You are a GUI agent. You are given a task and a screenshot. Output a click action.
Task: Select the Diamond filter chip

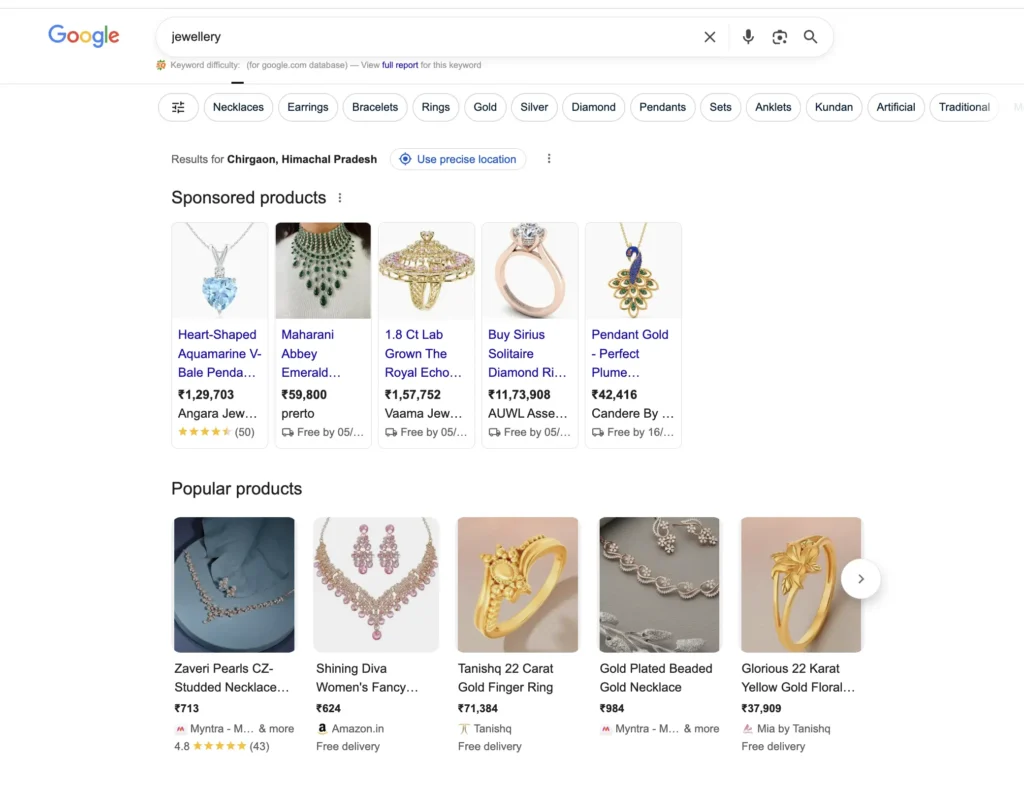593,107
